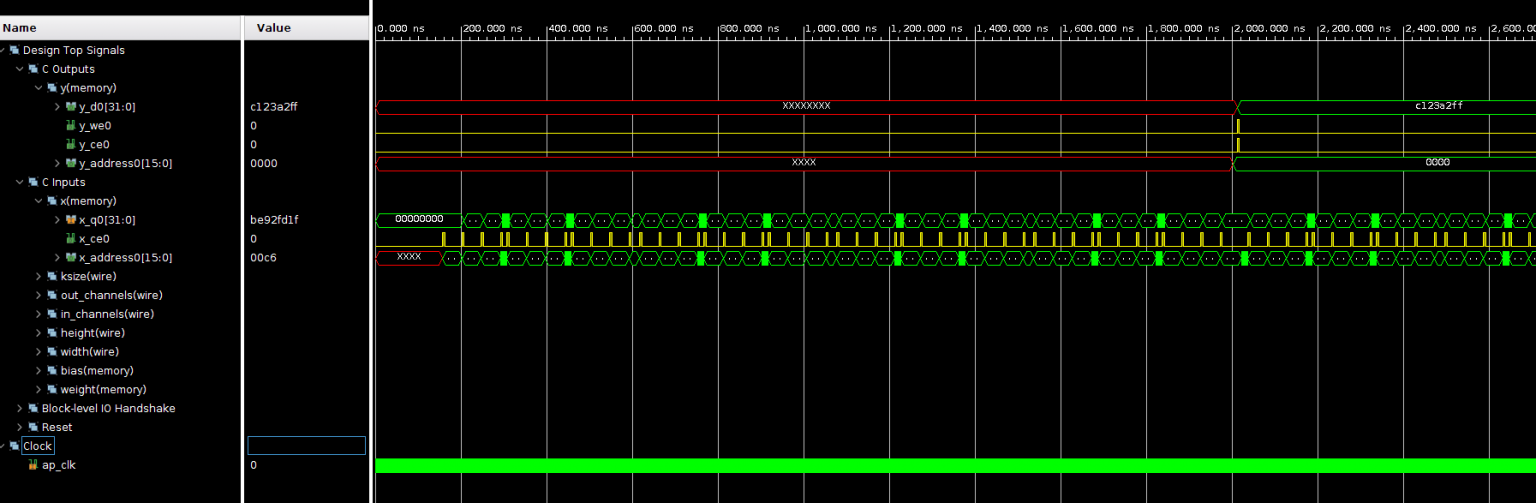1536x503 pixels.
Task: Click the Clock row value field
Action: (306, 446)
